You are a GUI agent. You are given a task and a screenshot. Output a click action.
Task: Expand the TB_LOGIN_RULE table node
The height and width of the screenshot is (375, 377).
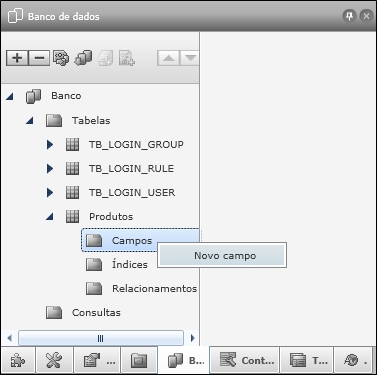point(50,168)
